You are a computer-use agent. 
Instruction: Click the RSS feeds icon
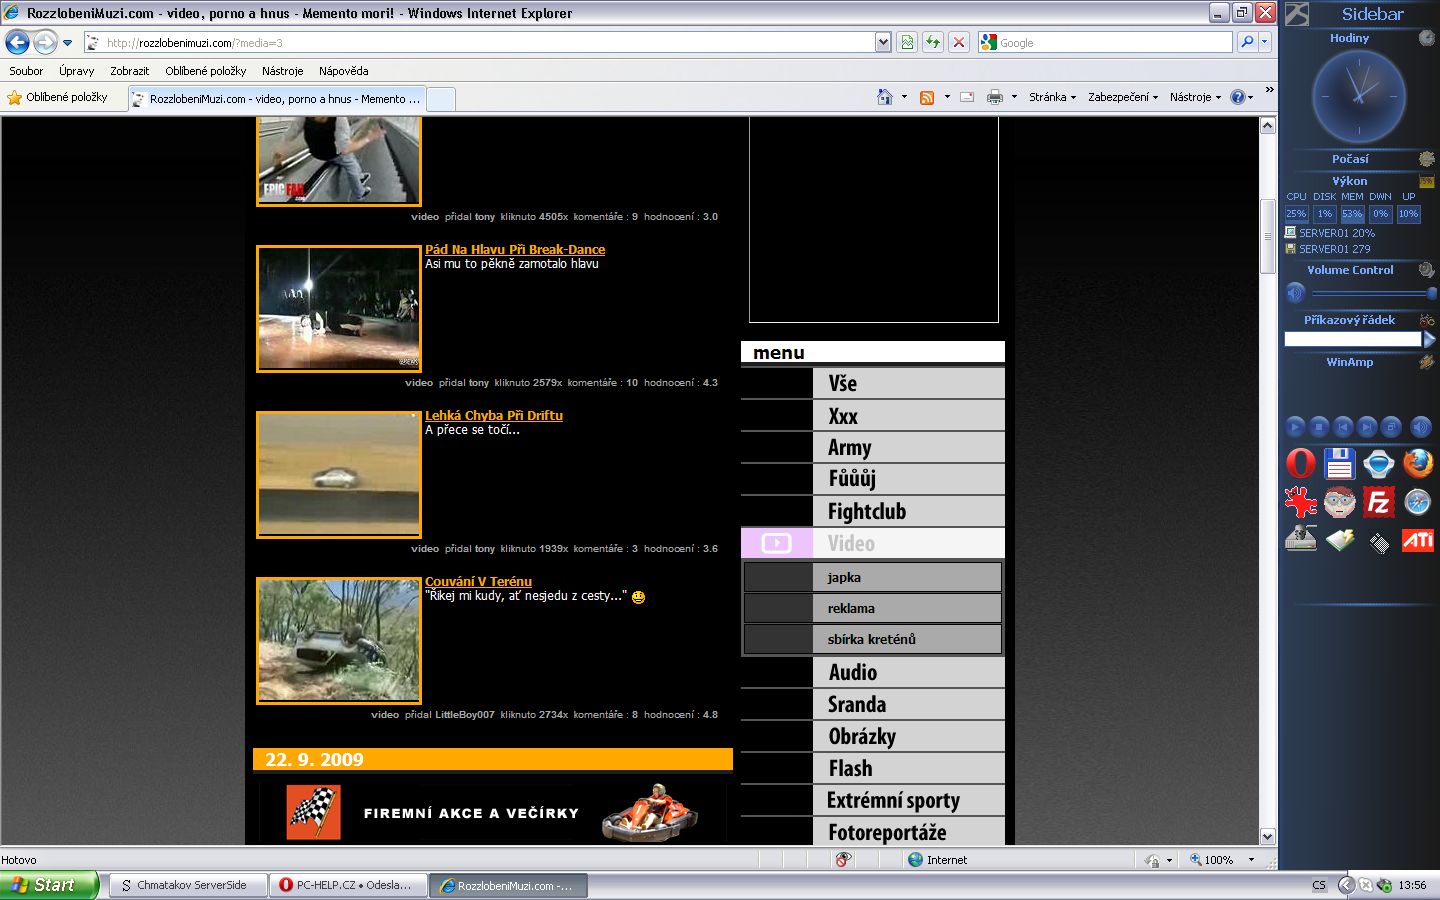[927, 97]
